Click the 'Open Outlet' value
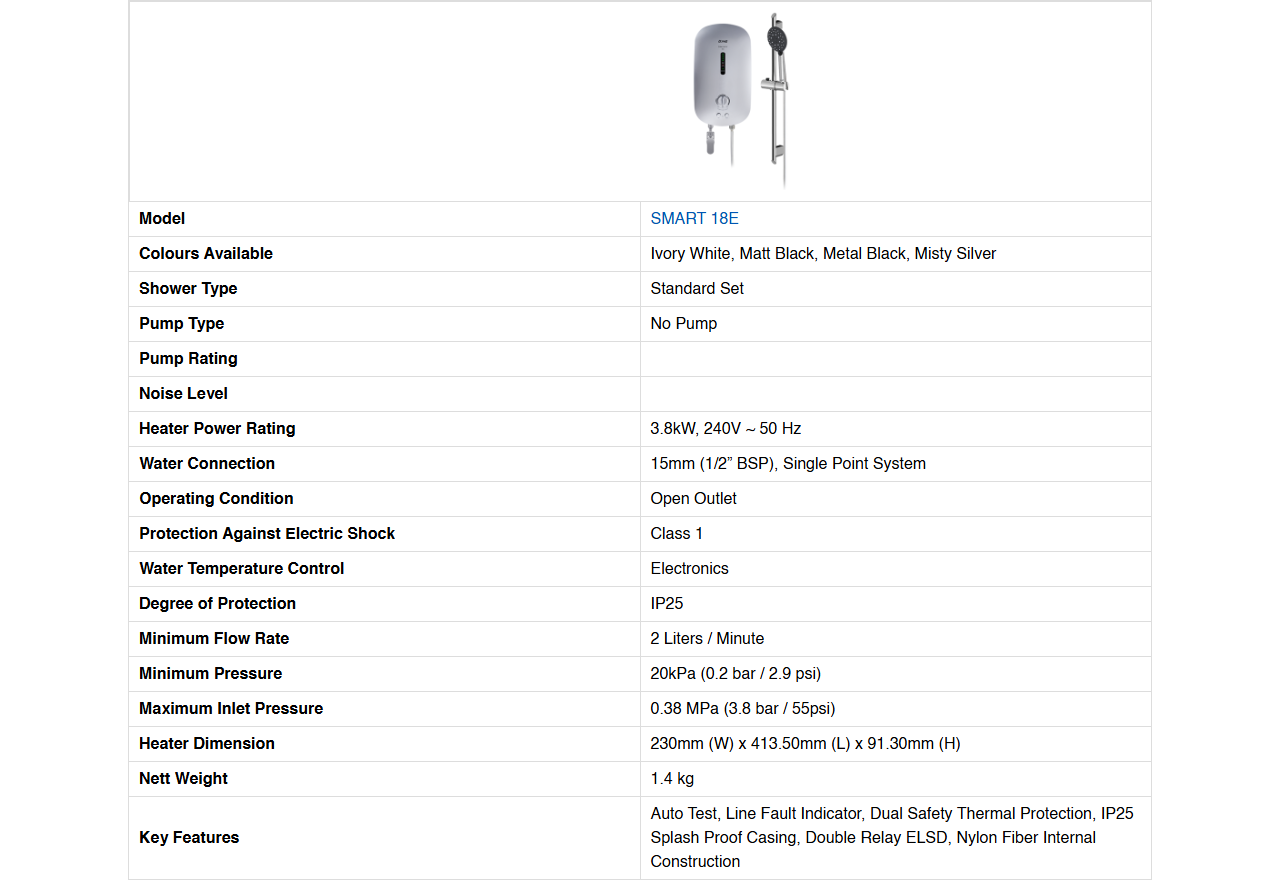 coord(694,498)
